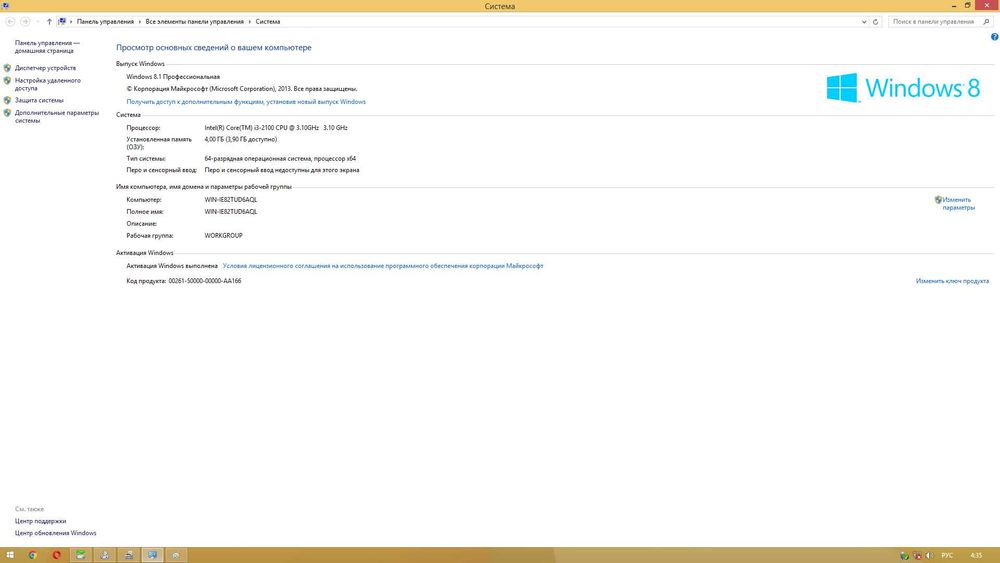Viewport: 1000px width, 563px height.
Task: Open 'Центр поддержки' link
Action: pyautogui.click(x=40, y=521)
